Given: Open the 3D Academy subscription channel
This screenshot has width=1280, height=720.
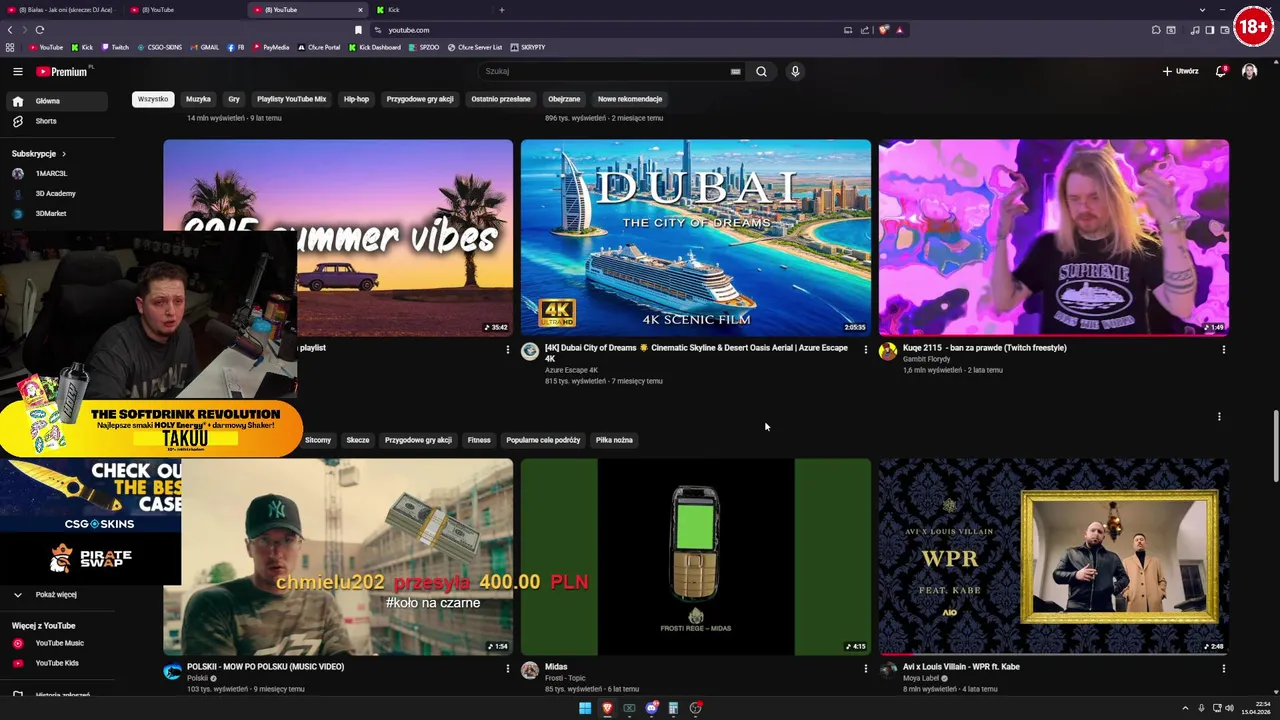Looking at the screenshot, I should pyautogui.click(x=55, y=194).
